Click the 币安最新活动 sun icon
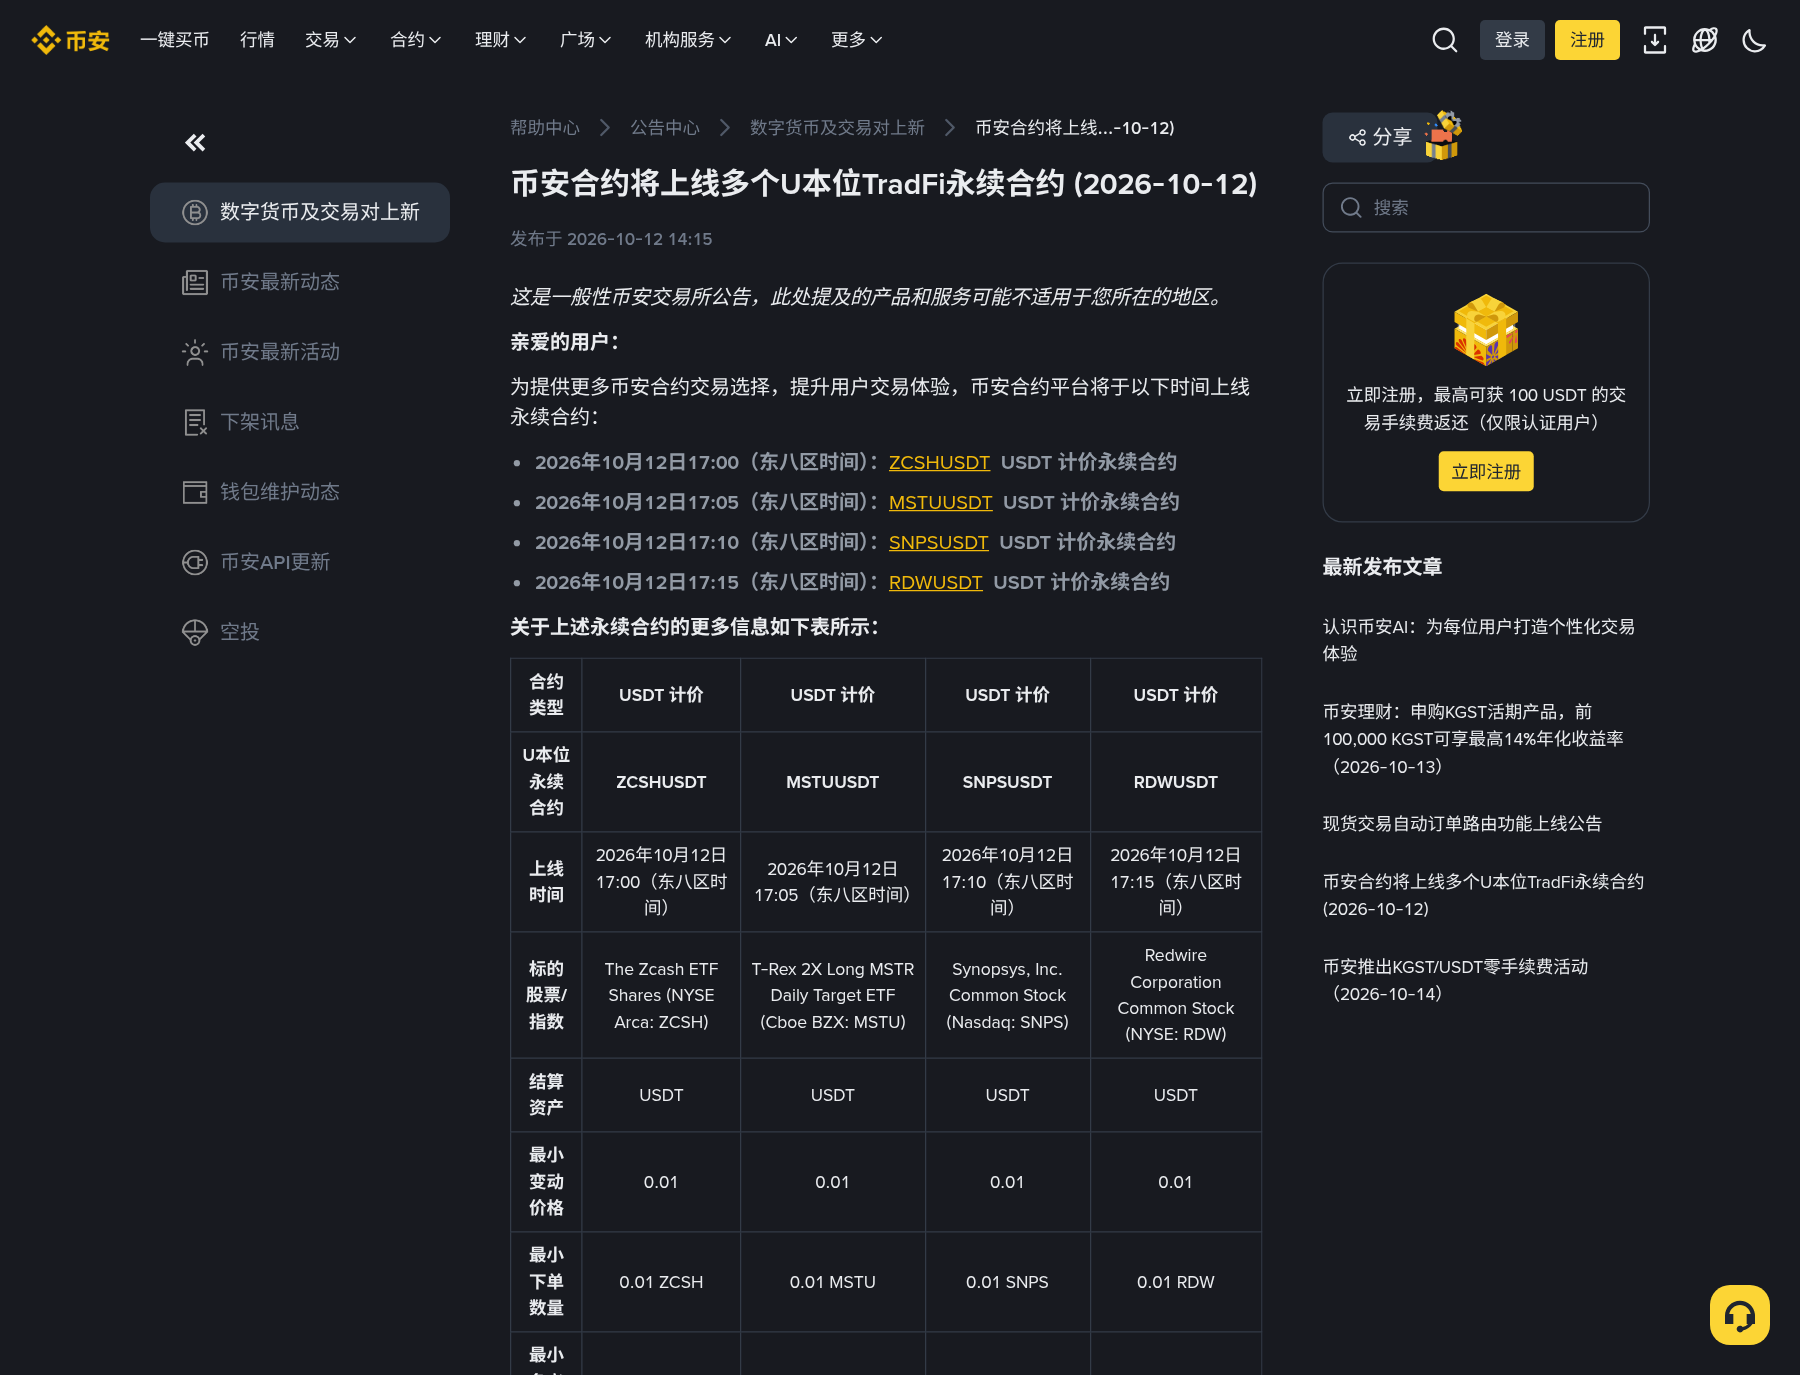 coord(195,352)
